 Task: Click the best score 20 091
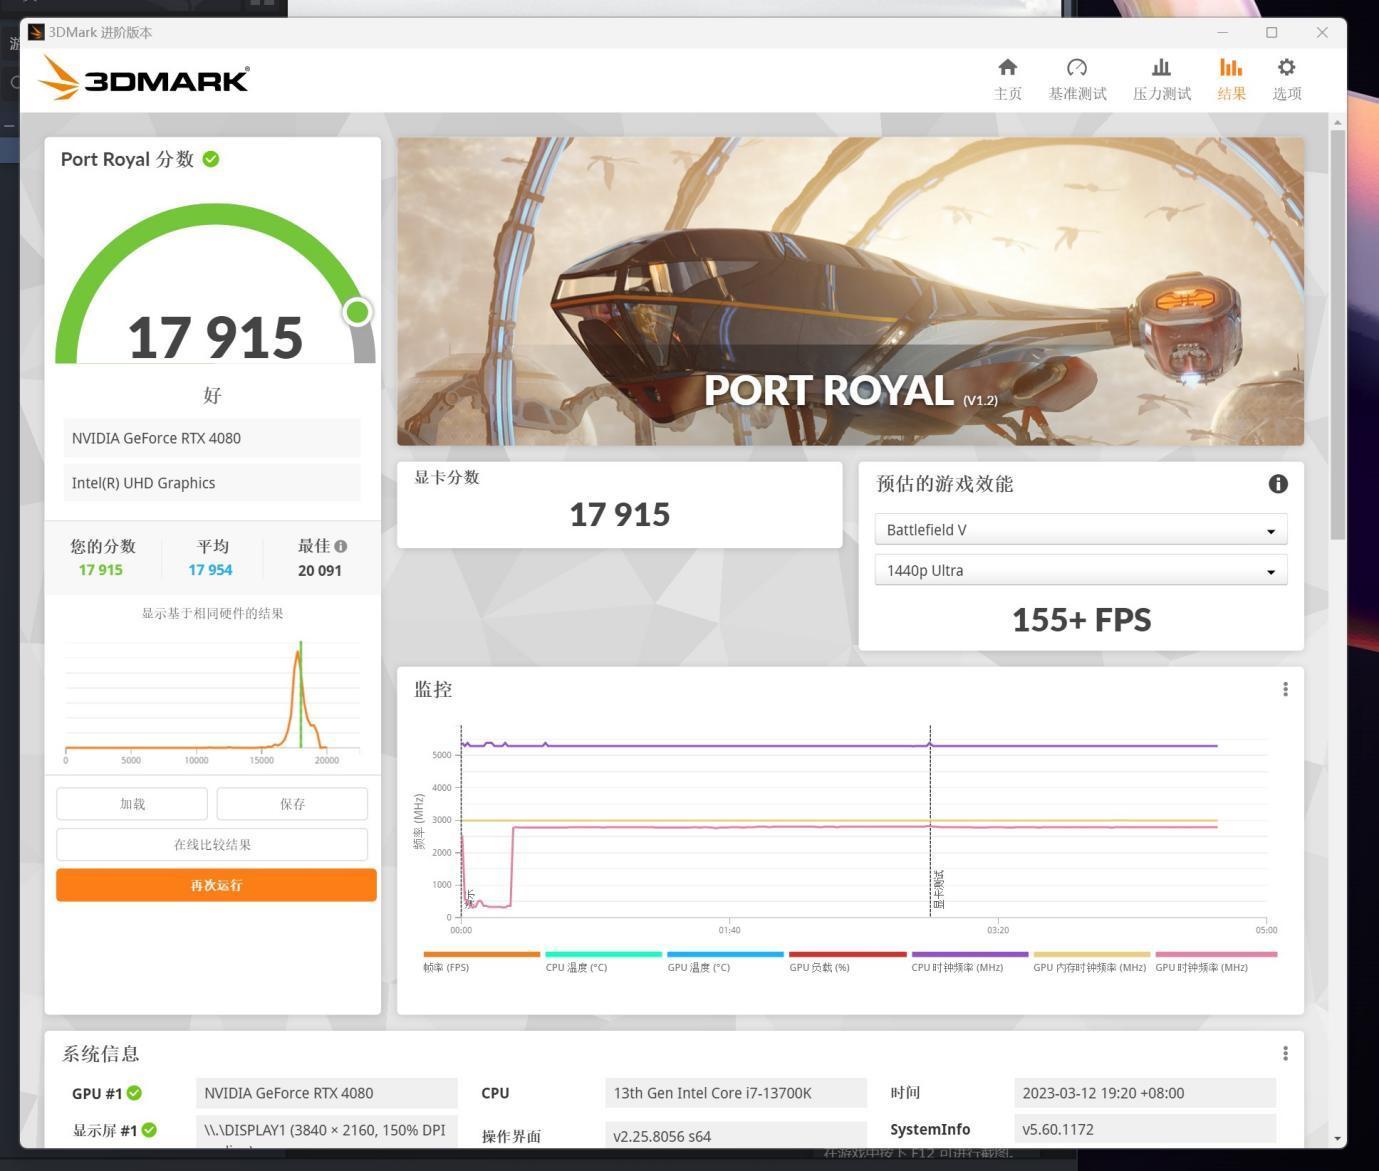319,570
